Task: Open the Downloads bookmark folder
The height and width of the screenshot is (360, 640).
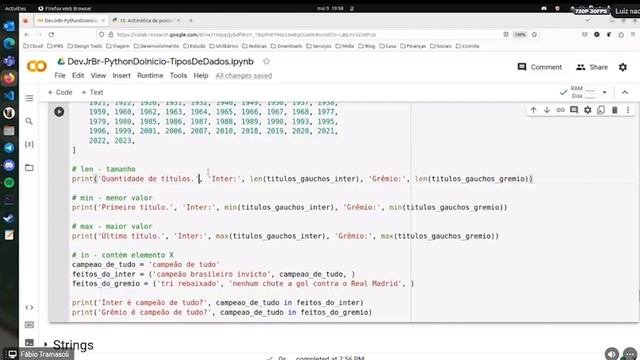Action: click(287, 46)
